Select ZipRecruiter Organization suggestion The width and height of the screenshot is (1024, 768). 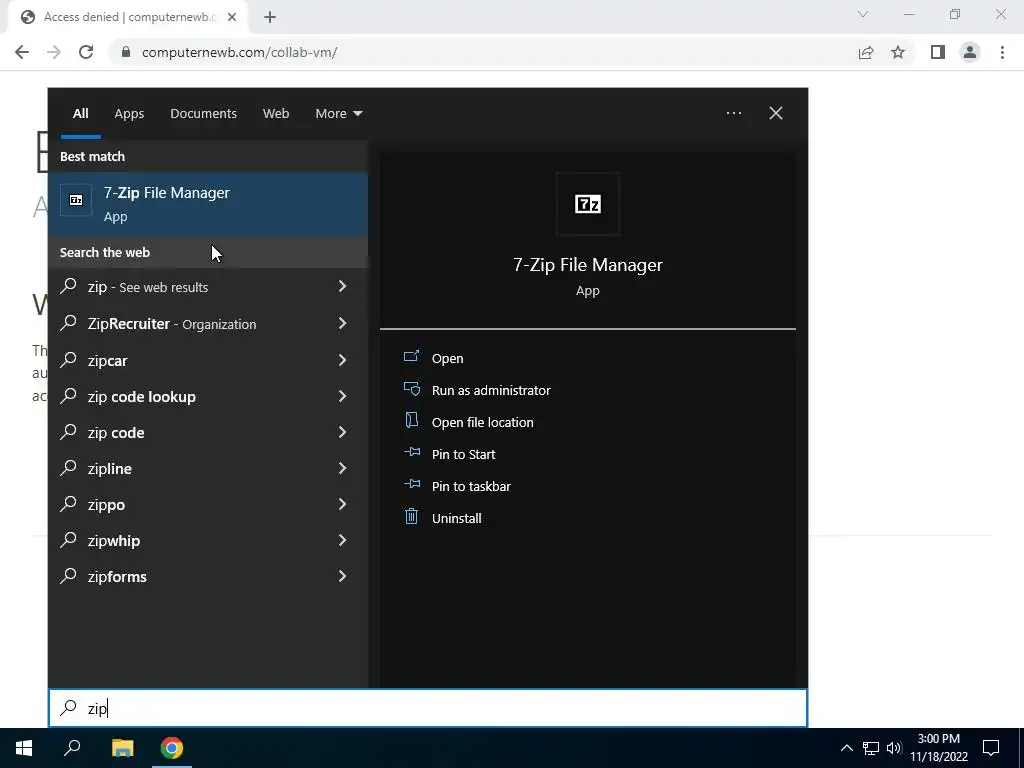click(208, 323)
